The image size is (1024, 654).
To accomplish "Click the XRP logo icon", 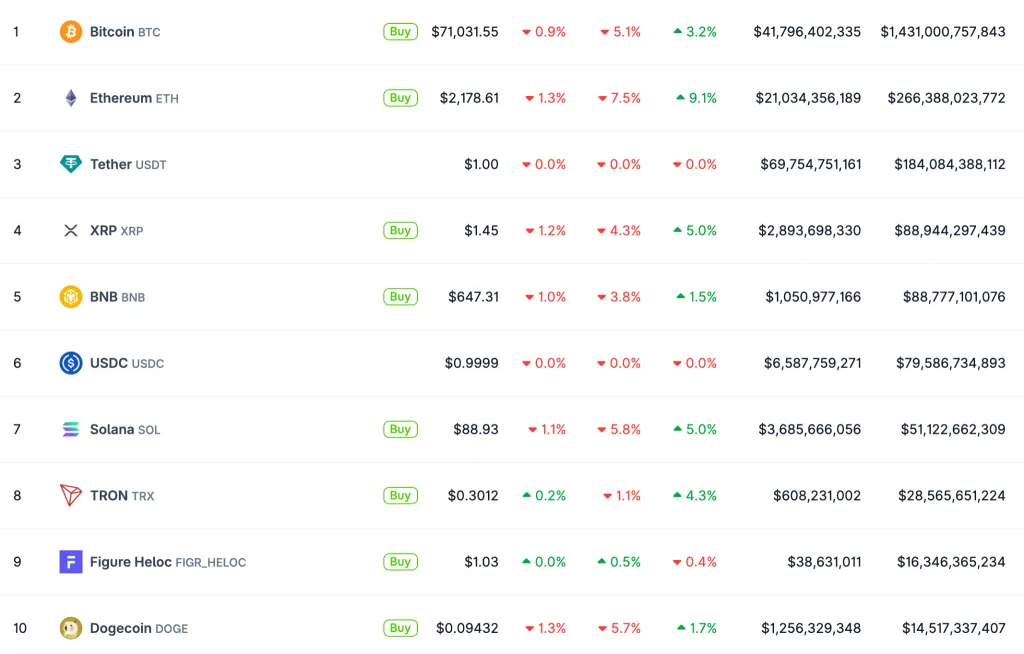I will tap(70, 231).
